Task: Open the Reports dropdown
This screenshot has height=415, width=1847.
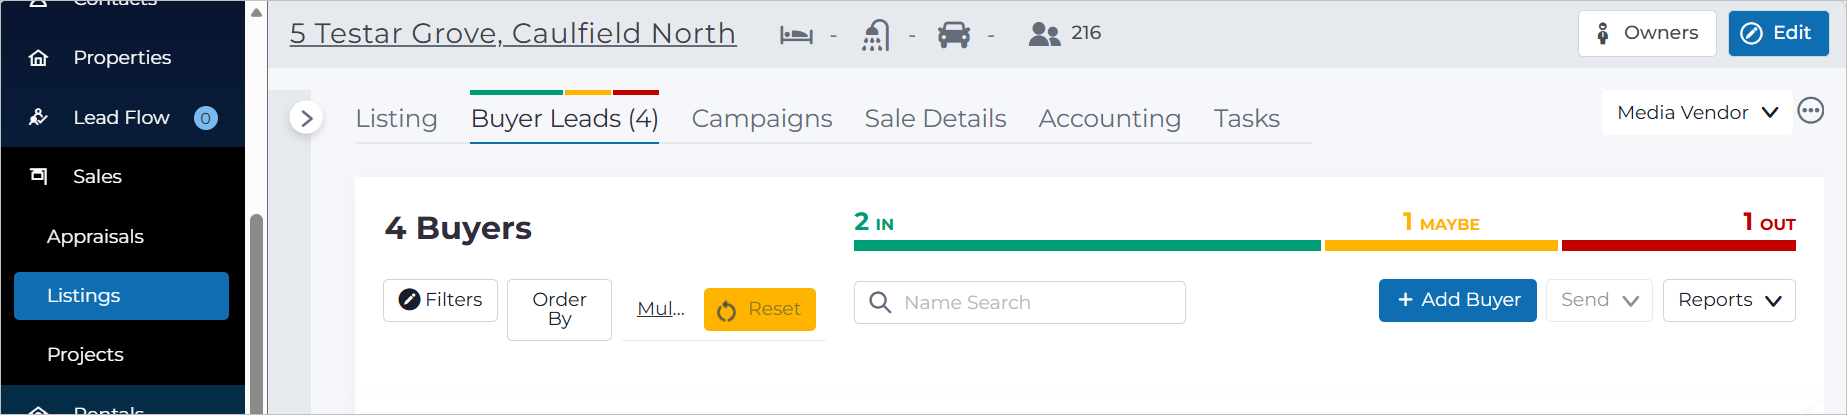Action: (x=1729, y=300)
